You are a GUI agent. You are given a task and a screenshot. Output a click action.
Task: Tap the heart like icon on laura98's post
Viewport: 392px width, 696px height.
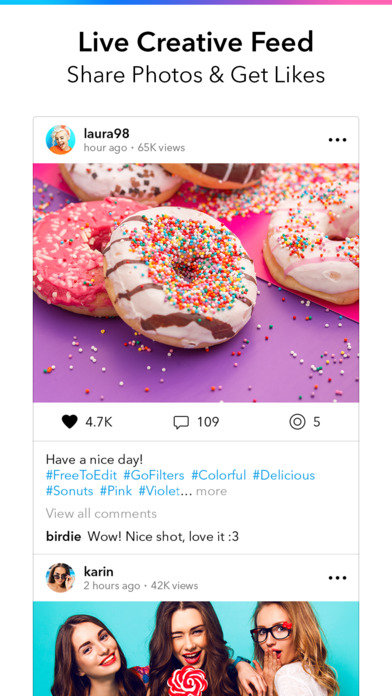click(70, 422)
